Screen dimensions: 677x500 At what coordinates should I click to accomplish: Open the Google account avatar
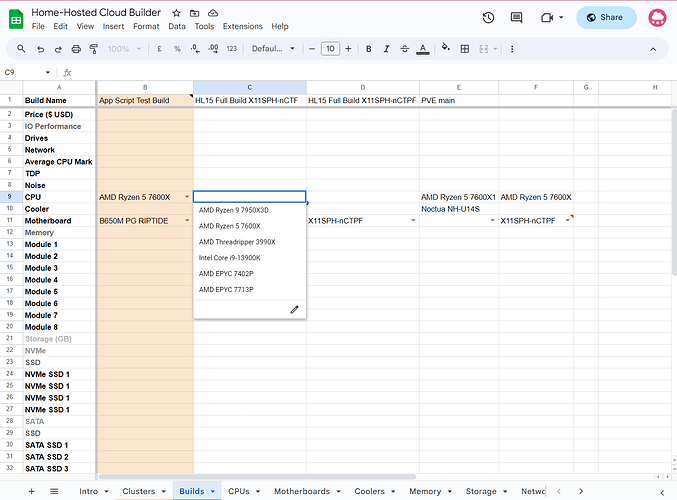[x=657, y=18]
